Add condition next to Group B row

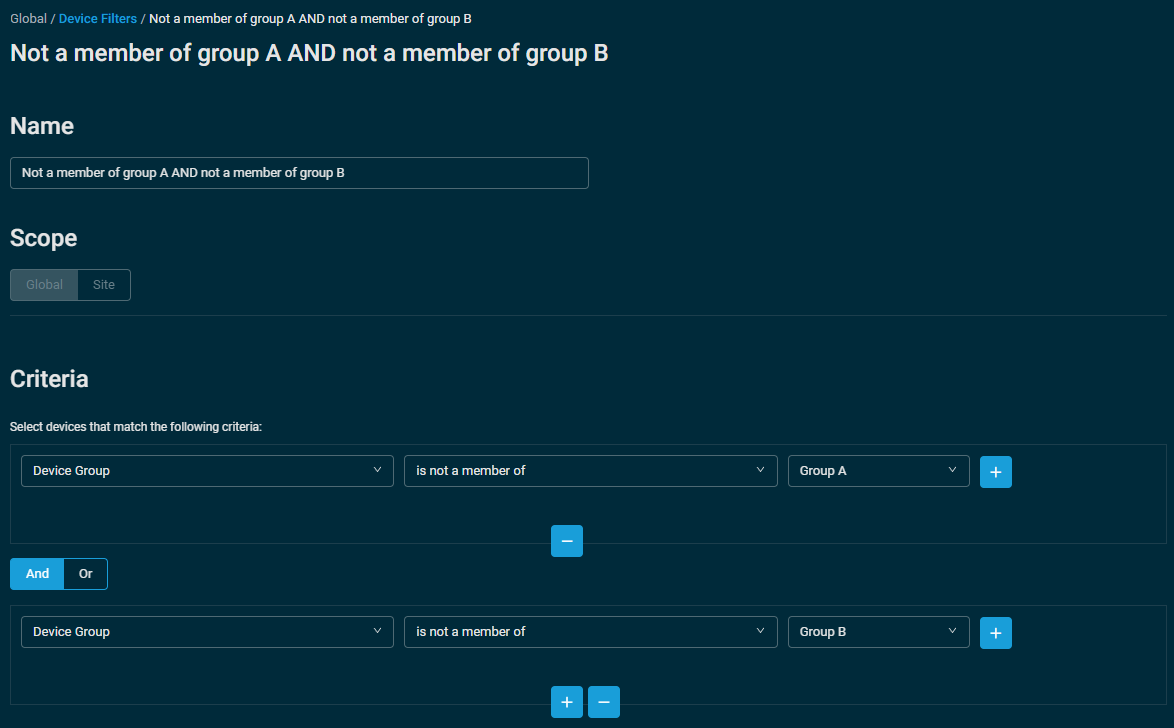(x=995, y=633)
